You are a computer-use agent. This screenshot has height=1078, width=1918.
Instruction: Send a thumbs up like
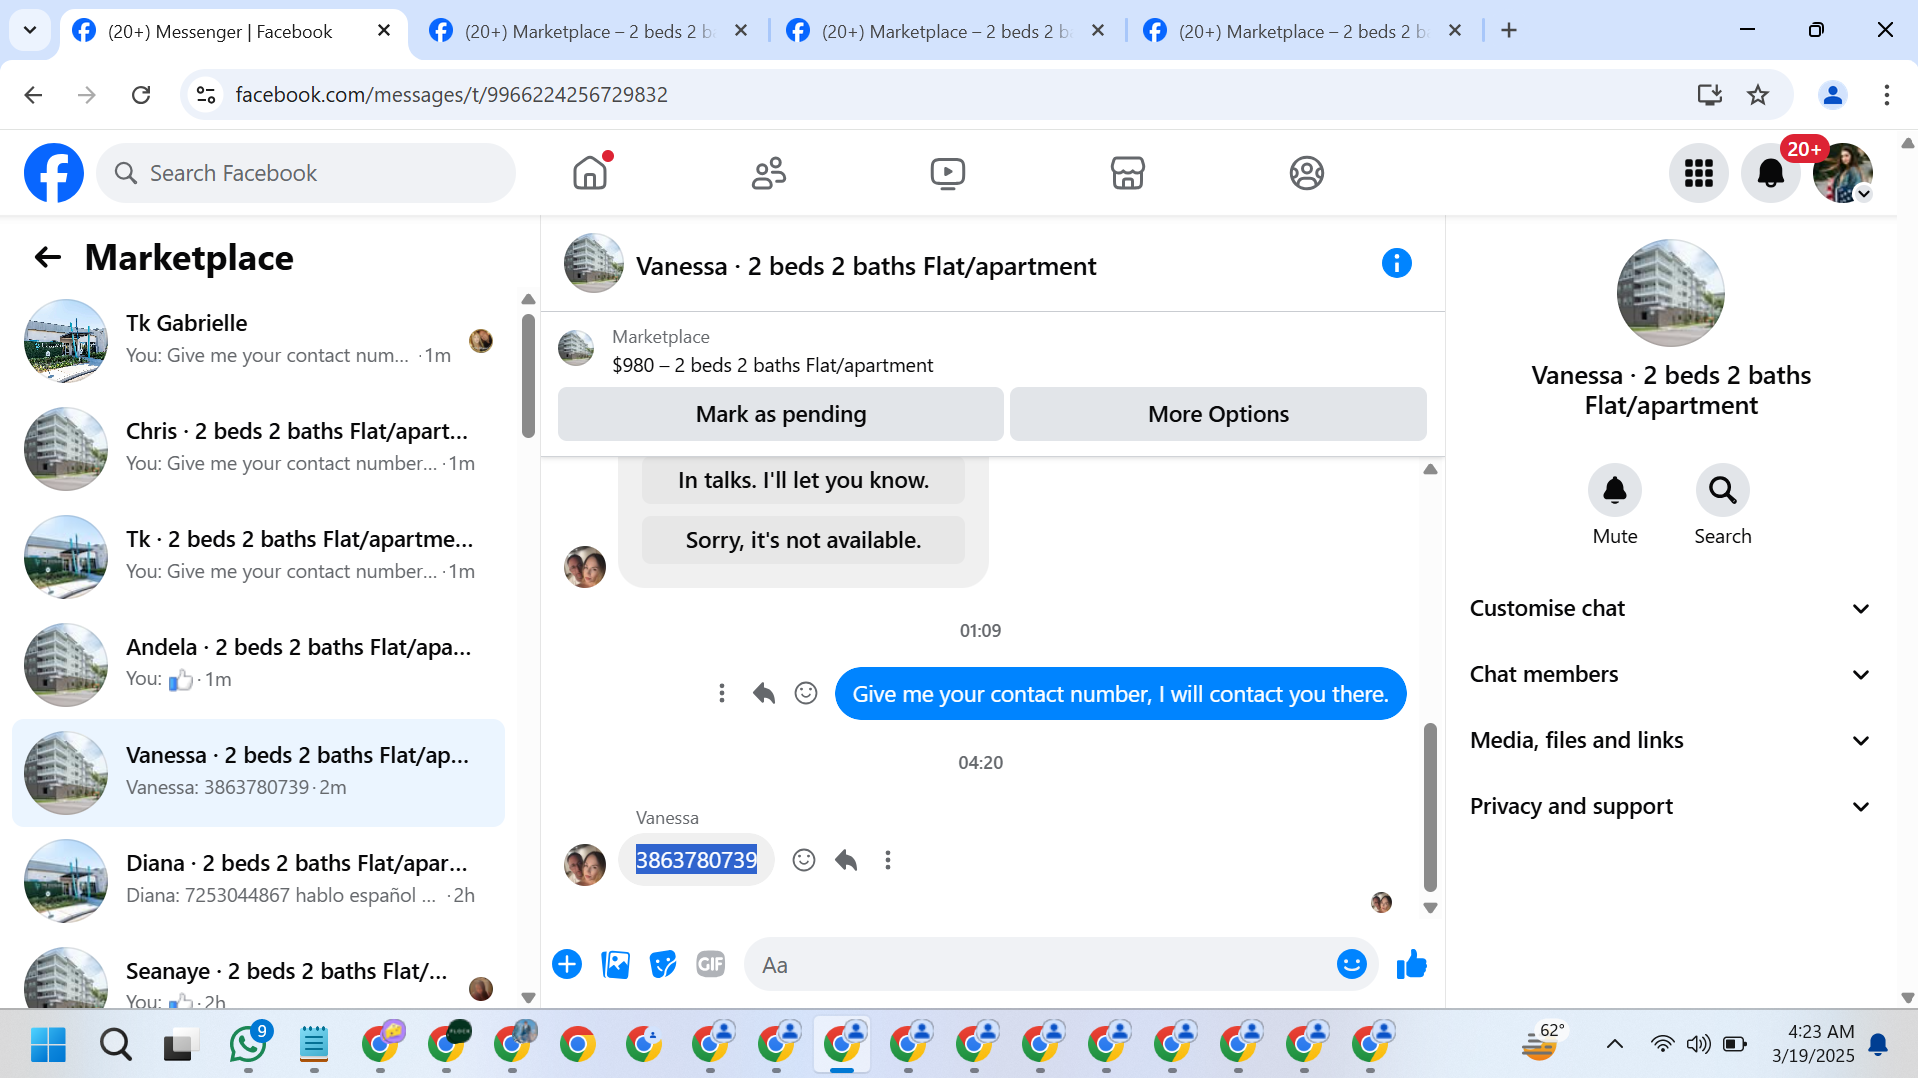(x=1411, y=964)
